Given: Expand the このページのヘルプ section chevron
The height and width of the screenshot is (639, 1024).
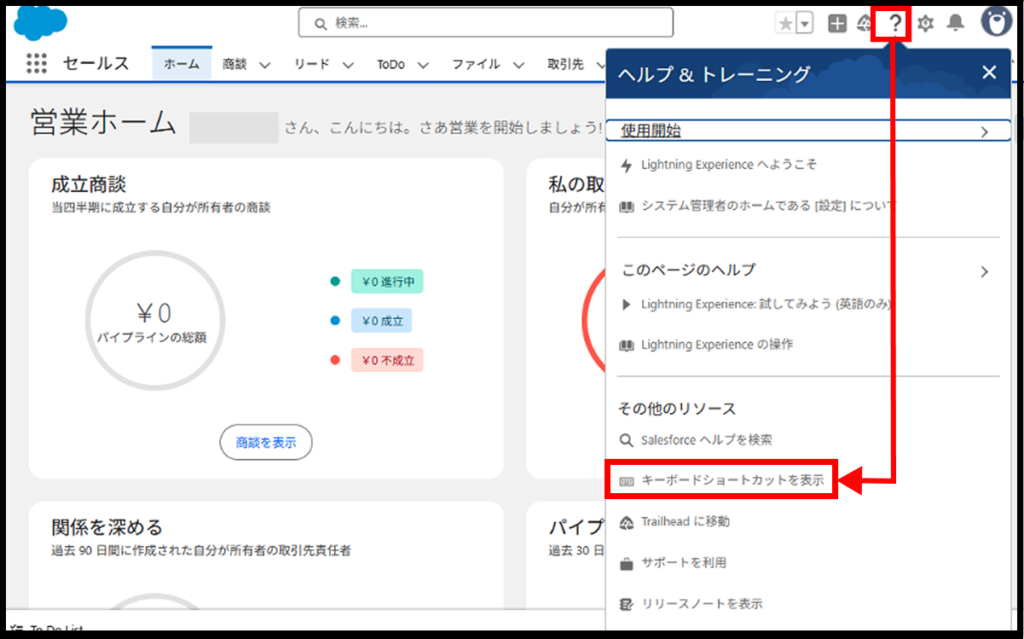Looking at the screenshot, I should click(x=984, y=271).
